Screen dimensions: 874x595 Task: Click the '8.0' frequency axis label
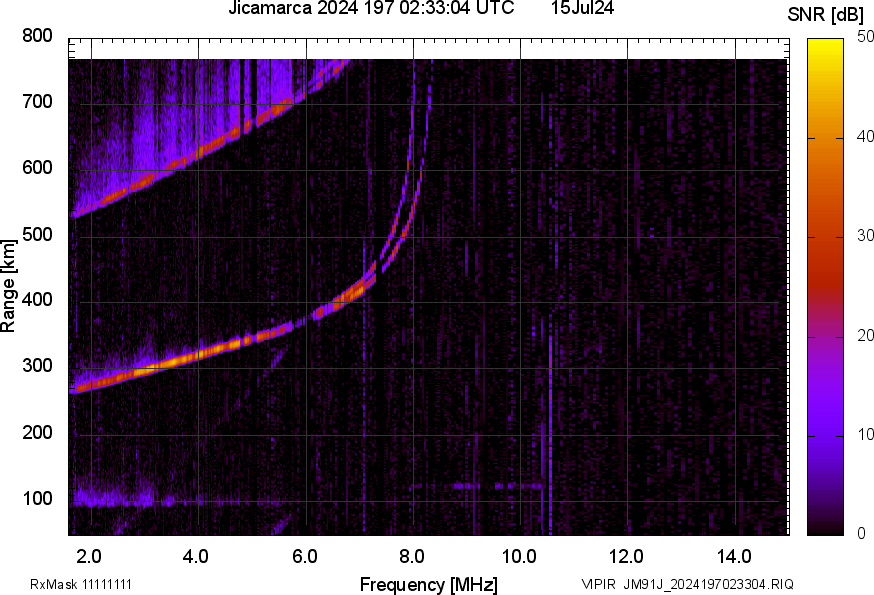(411, 557)
